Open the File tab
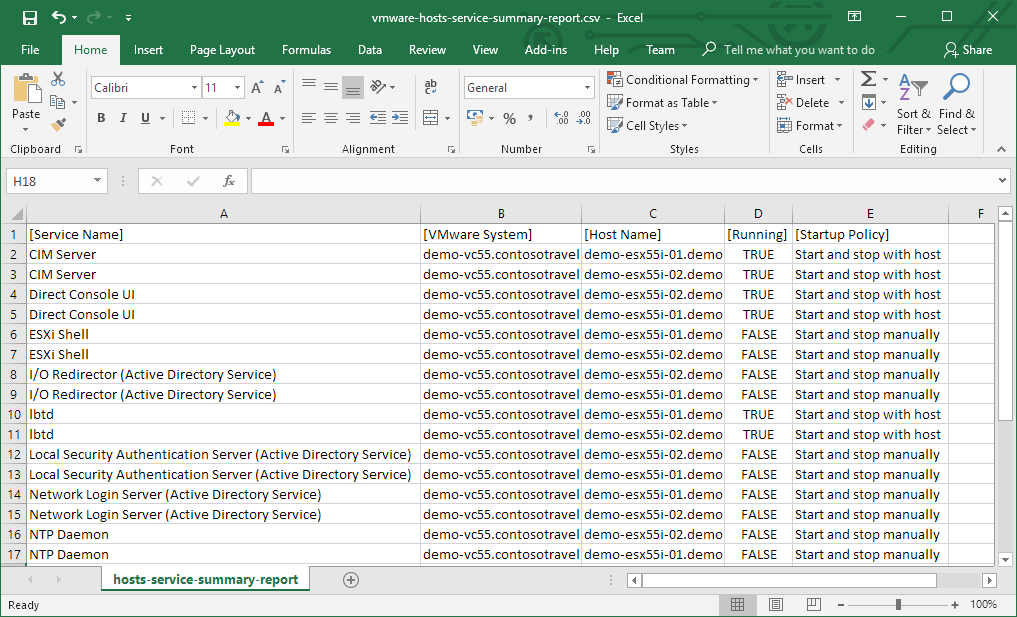The image size is (1017, 617). (x=30, y=50)
